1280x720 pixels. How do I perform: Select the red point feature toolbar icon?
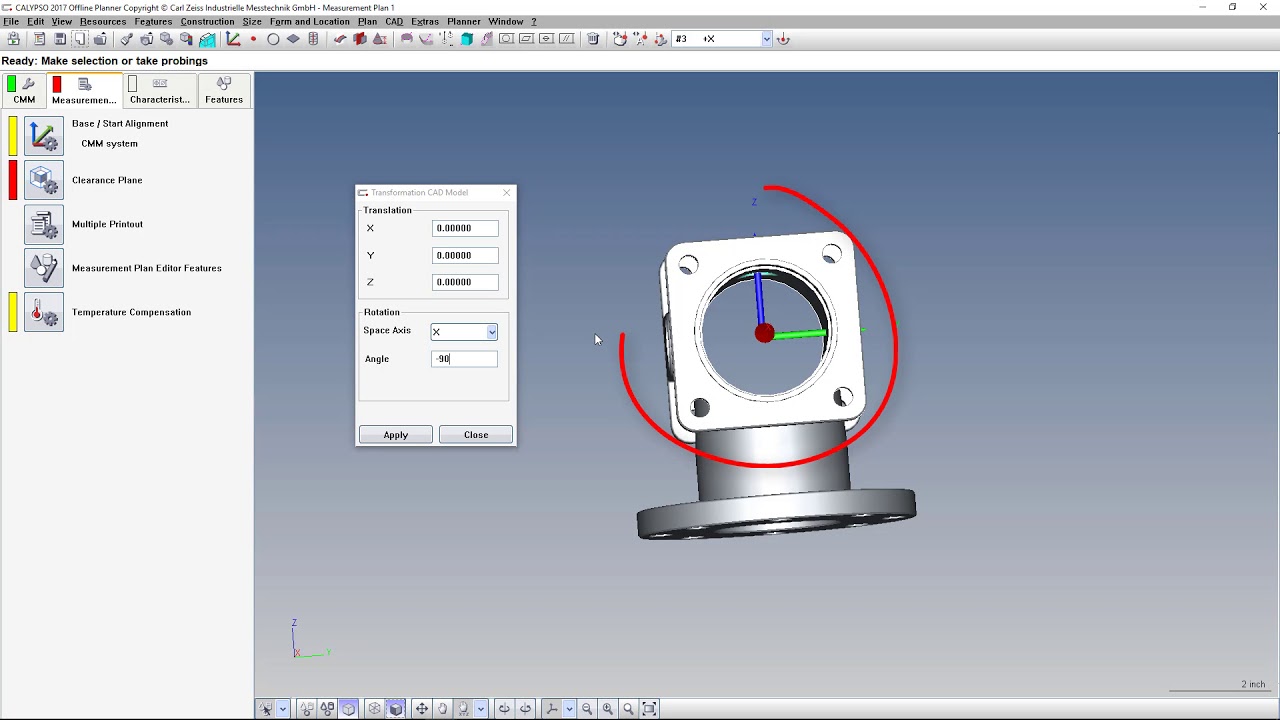[253, 39]
